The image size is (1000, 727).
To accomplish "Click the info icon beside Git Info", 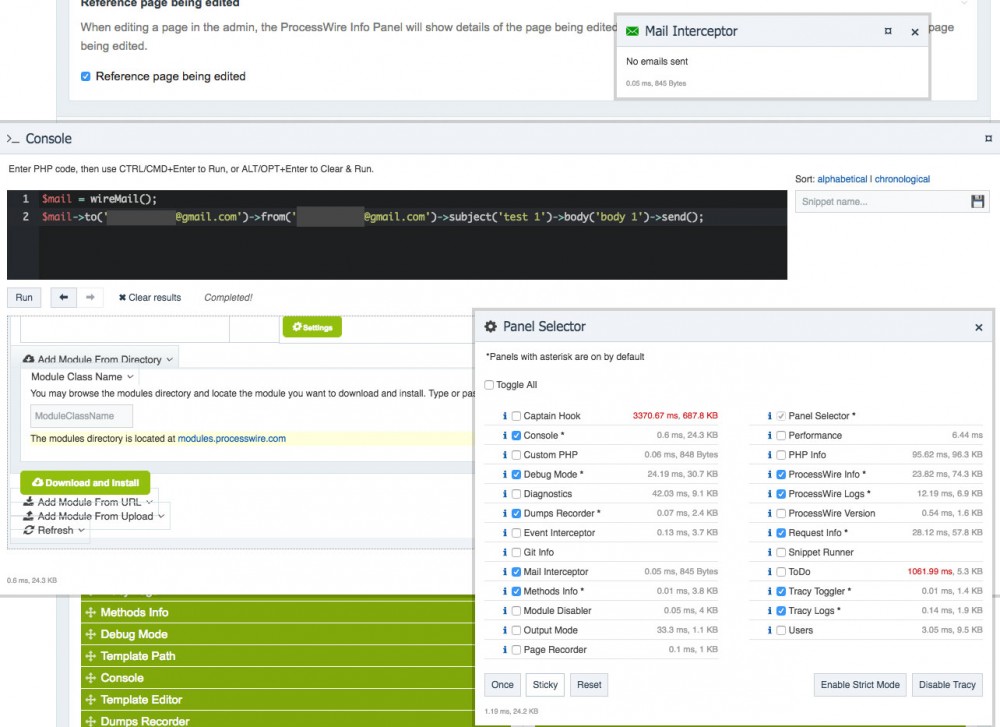I will click(505, 552).
